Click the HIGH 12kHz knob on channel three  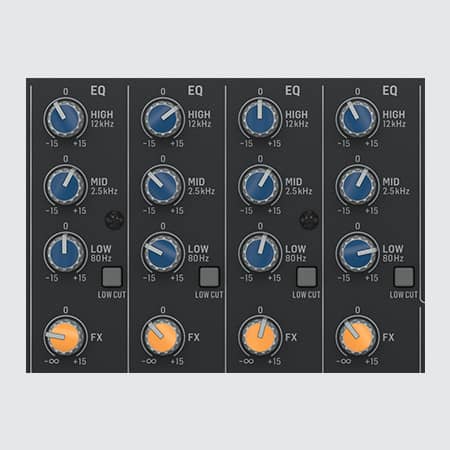260,118
